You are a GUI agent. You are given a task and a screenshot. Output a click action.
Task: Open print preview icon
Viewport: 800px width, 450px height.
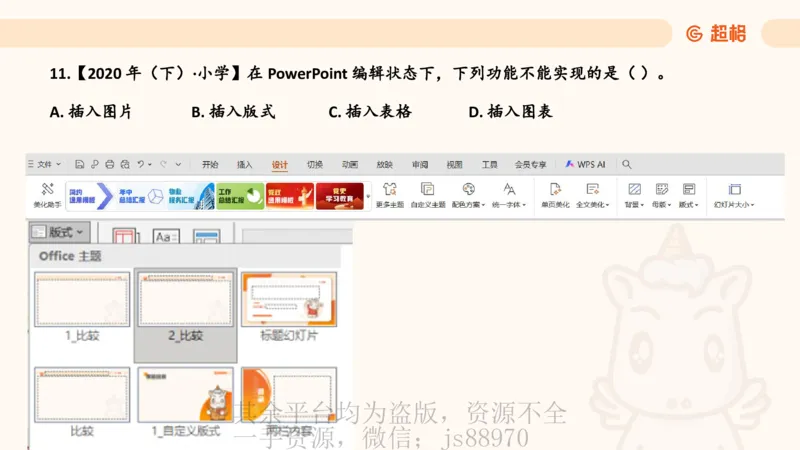tap(125, 164)
